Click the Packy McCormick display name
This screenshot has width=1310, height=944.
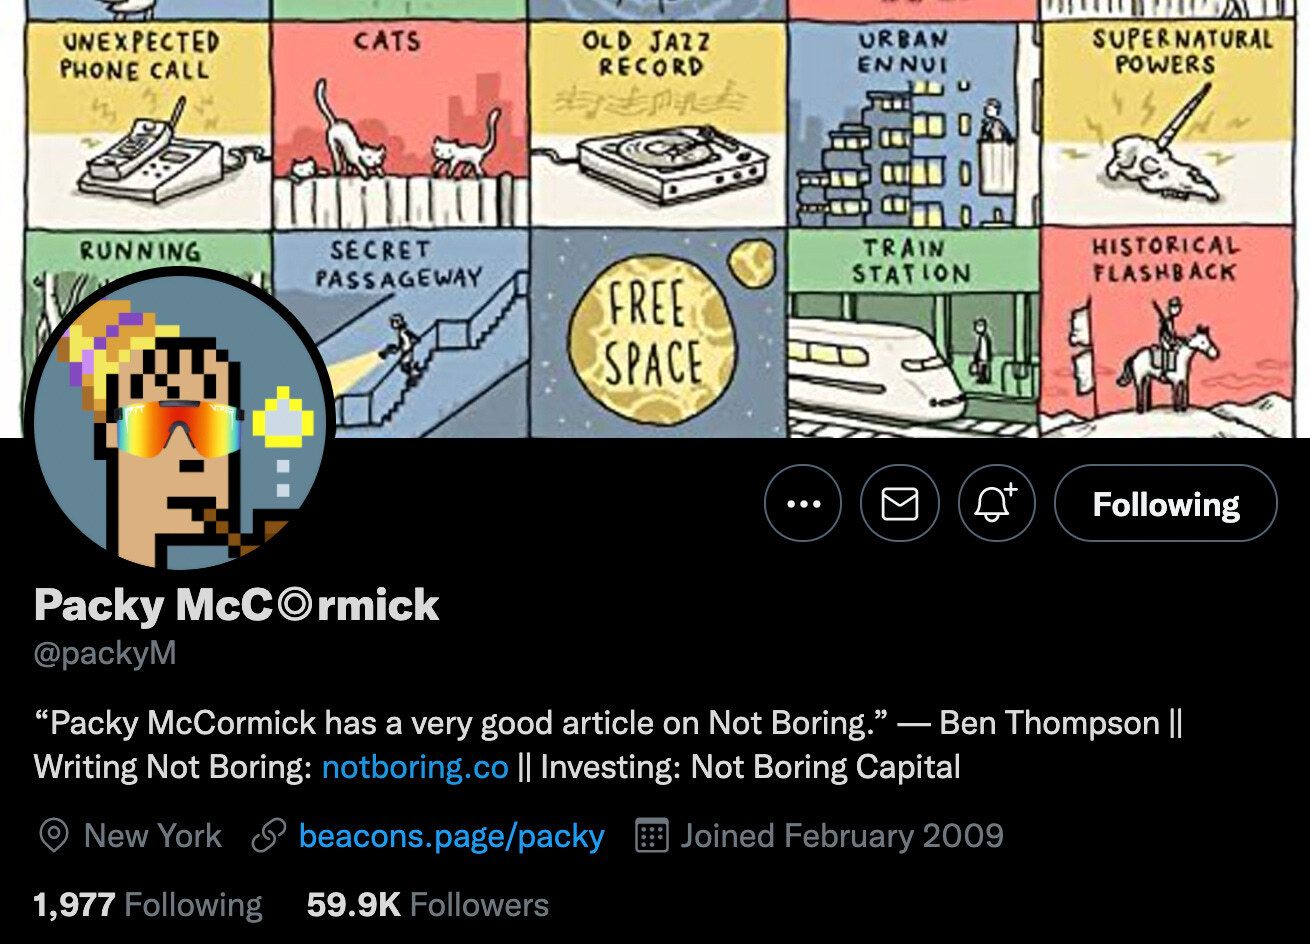pyautogui.click(x=236, y=605)
